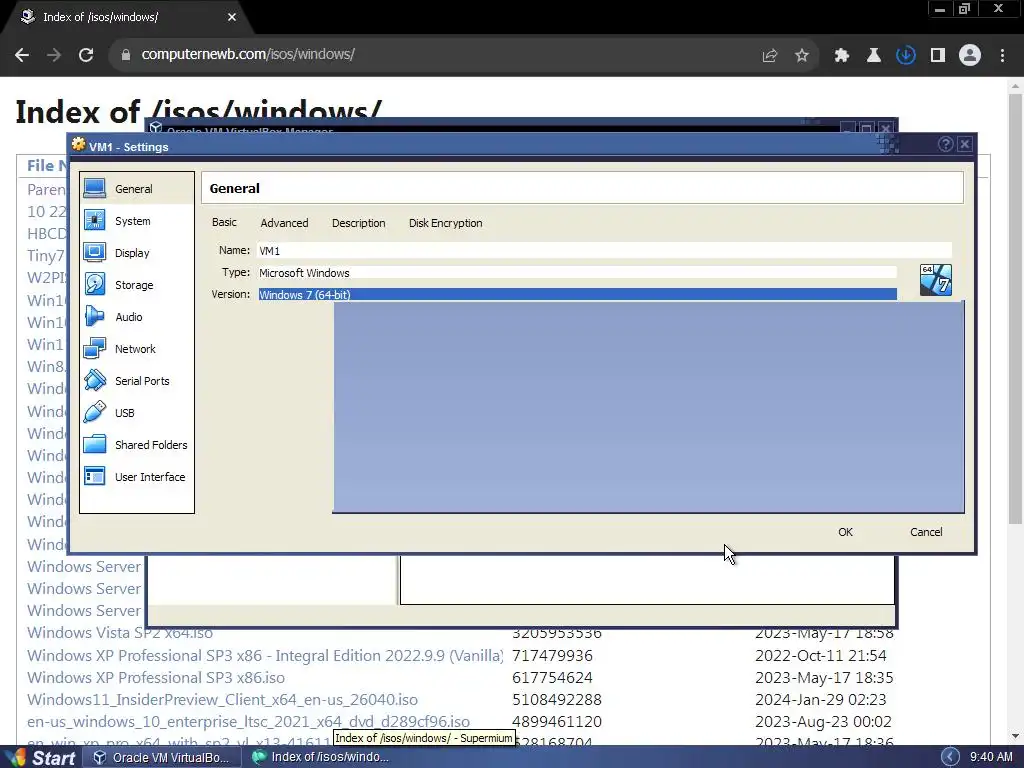Open the Version dropdown showing Windows 7 (64-bit)

click(577, 295)
